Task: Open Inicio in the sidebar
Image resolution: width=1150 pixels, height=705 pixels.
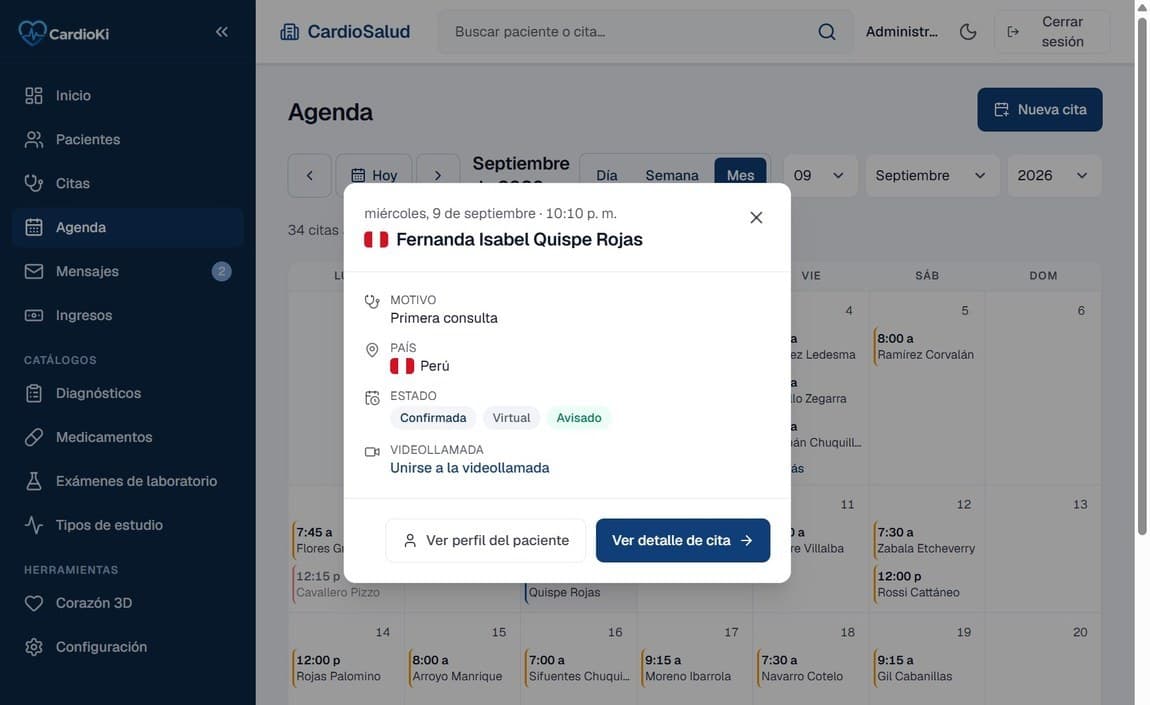Action: tap(128, 95)
